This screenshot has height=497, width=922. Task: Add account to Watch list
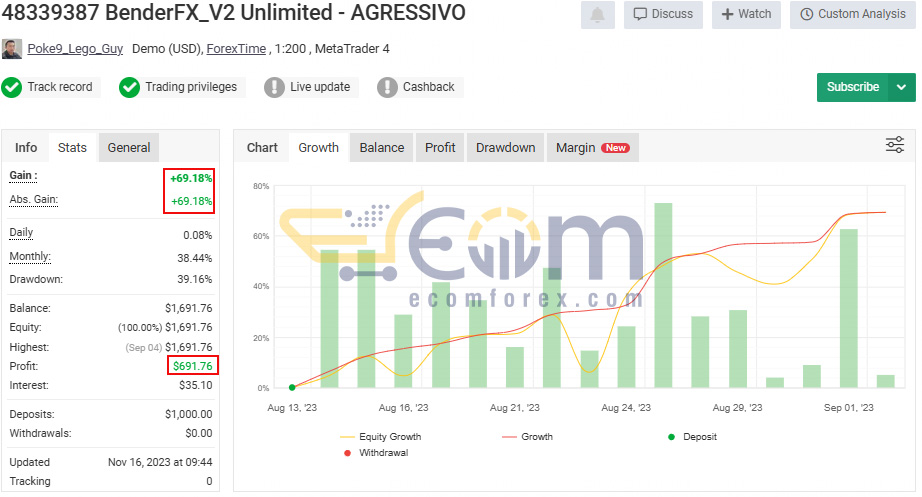[x=746, y=14]
